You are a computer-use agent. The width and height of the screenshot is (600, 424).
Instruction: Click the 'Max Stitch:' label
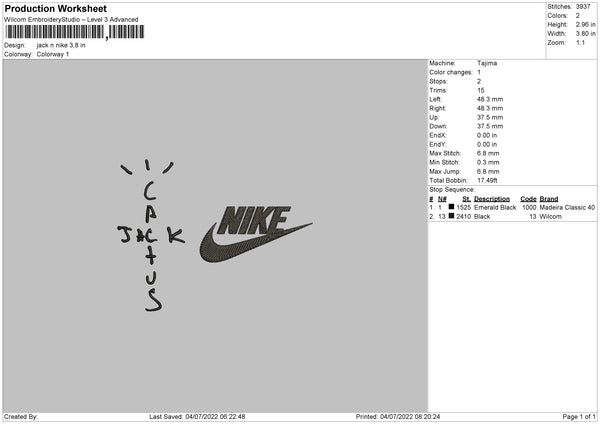click(x=445, y=153)
